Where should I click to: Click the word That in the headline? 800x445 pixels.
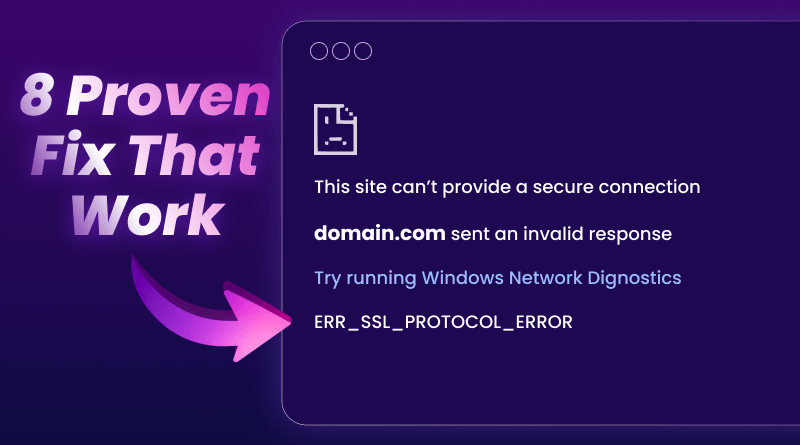pyautogui.click(x=194, y=155)
